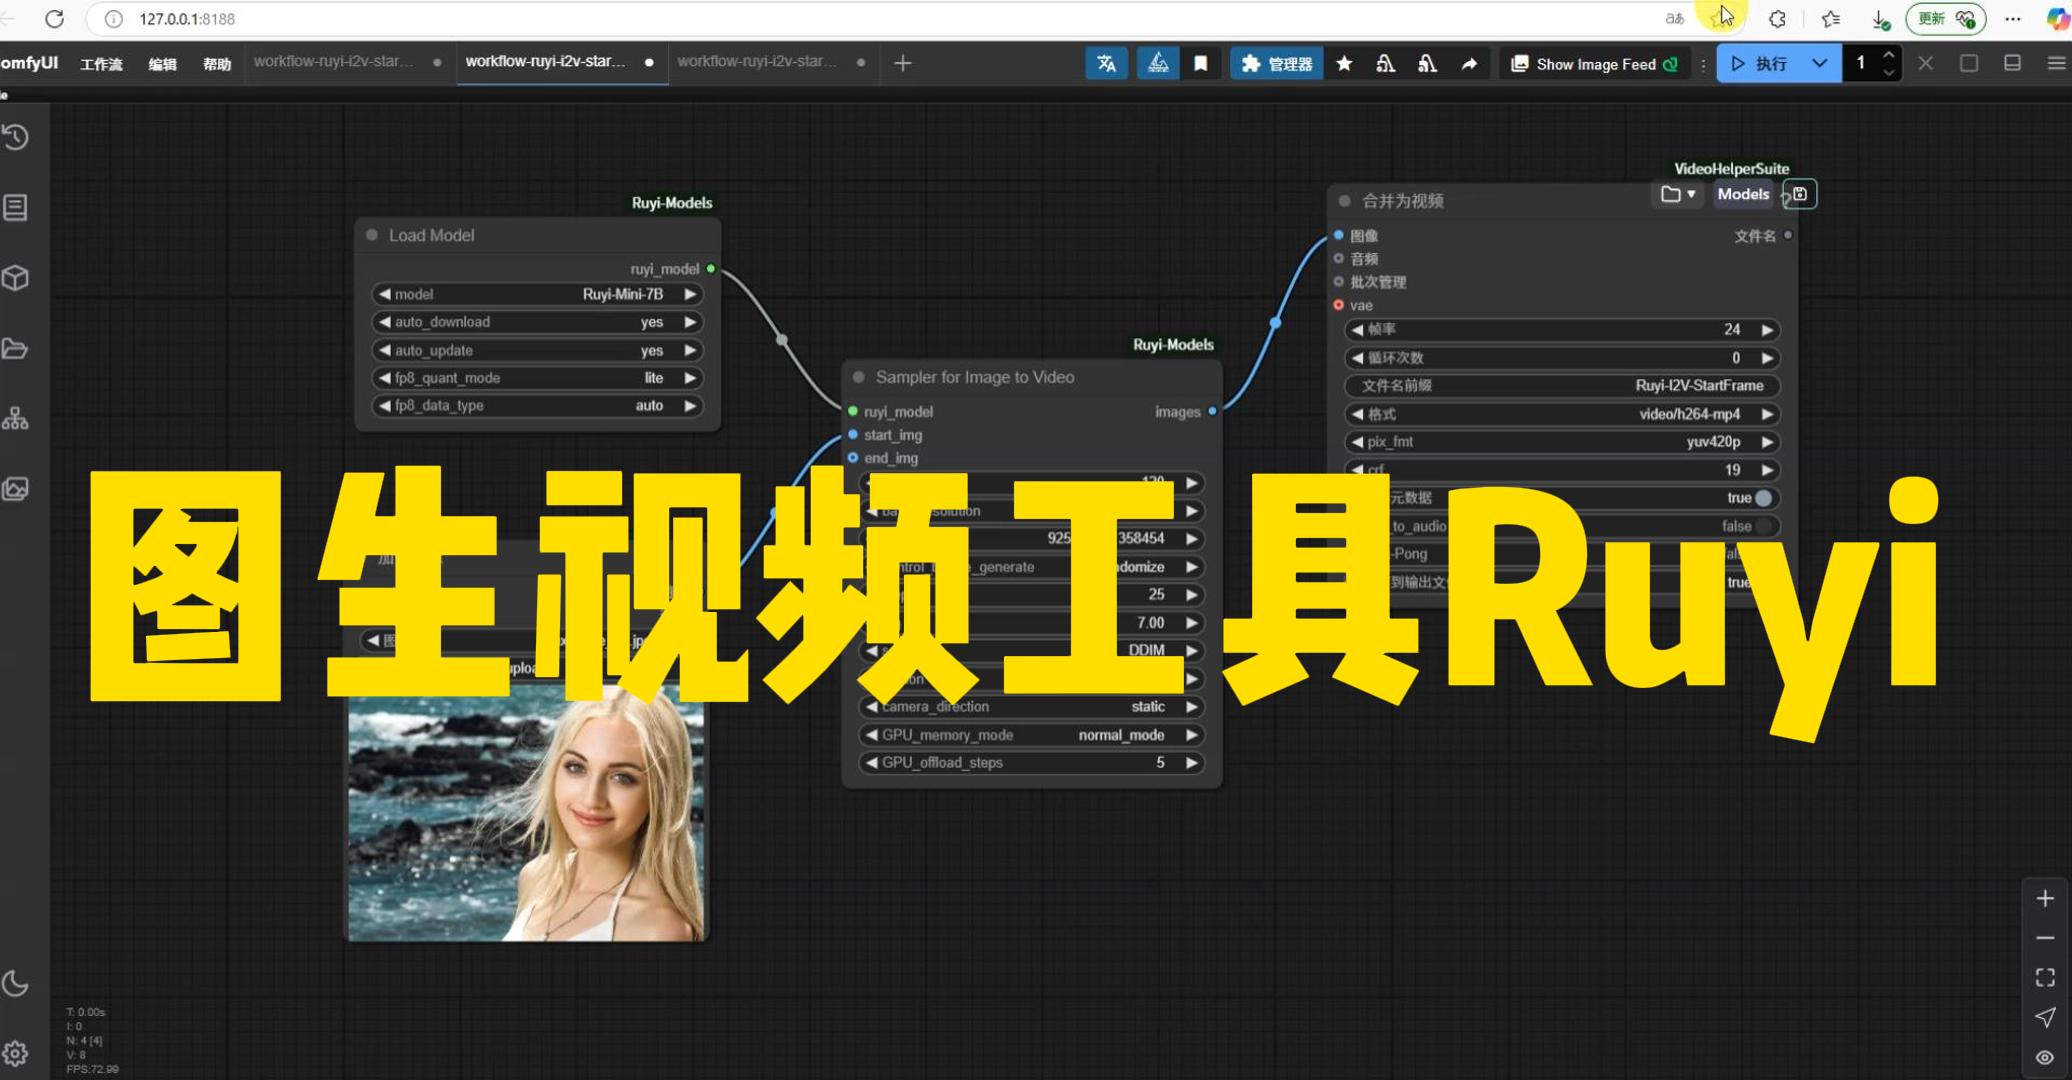
Task: Click the images output port on Sampler
Action: coord(1212,411)
